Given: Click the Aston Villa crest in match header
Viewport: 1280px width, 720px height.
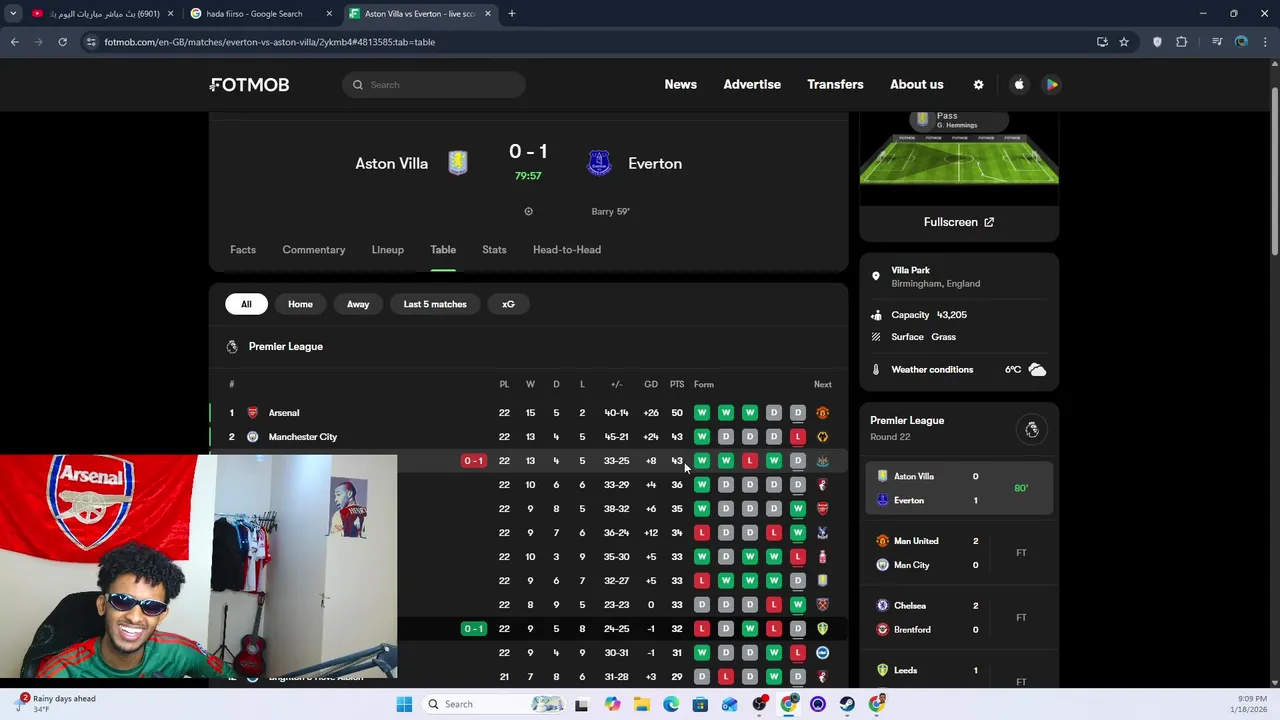Looking at the screenshot, I should 457,163.
